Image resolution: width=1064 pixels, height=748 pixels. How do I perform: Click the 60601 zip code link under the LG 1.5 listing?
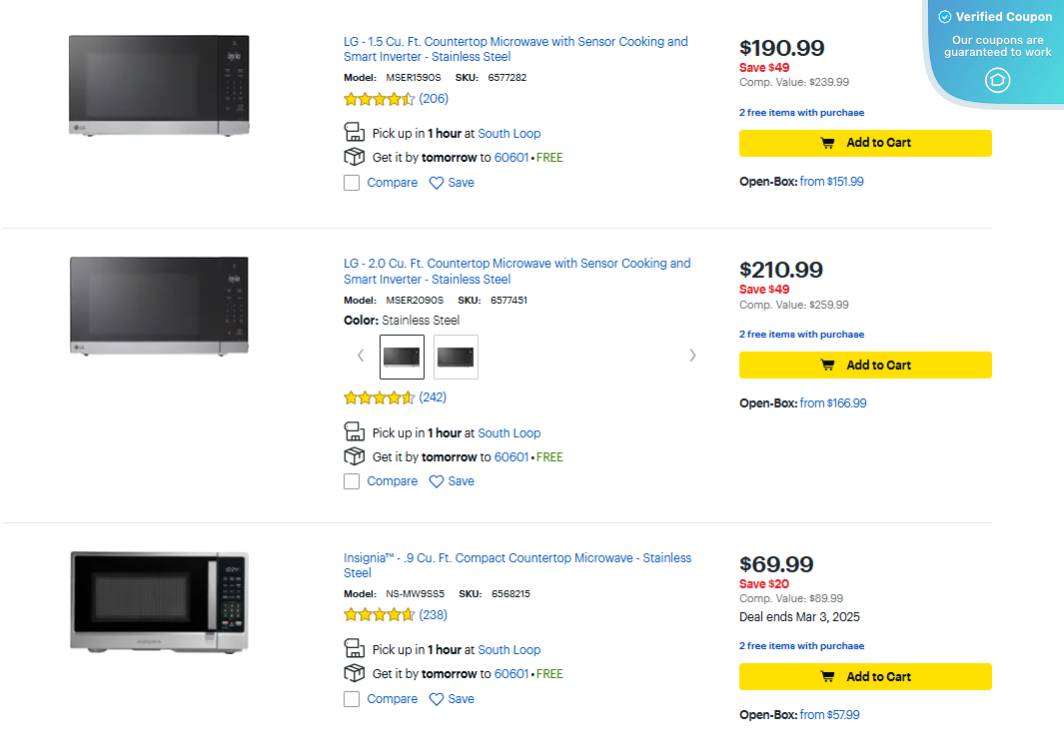(x=511, y=157)
